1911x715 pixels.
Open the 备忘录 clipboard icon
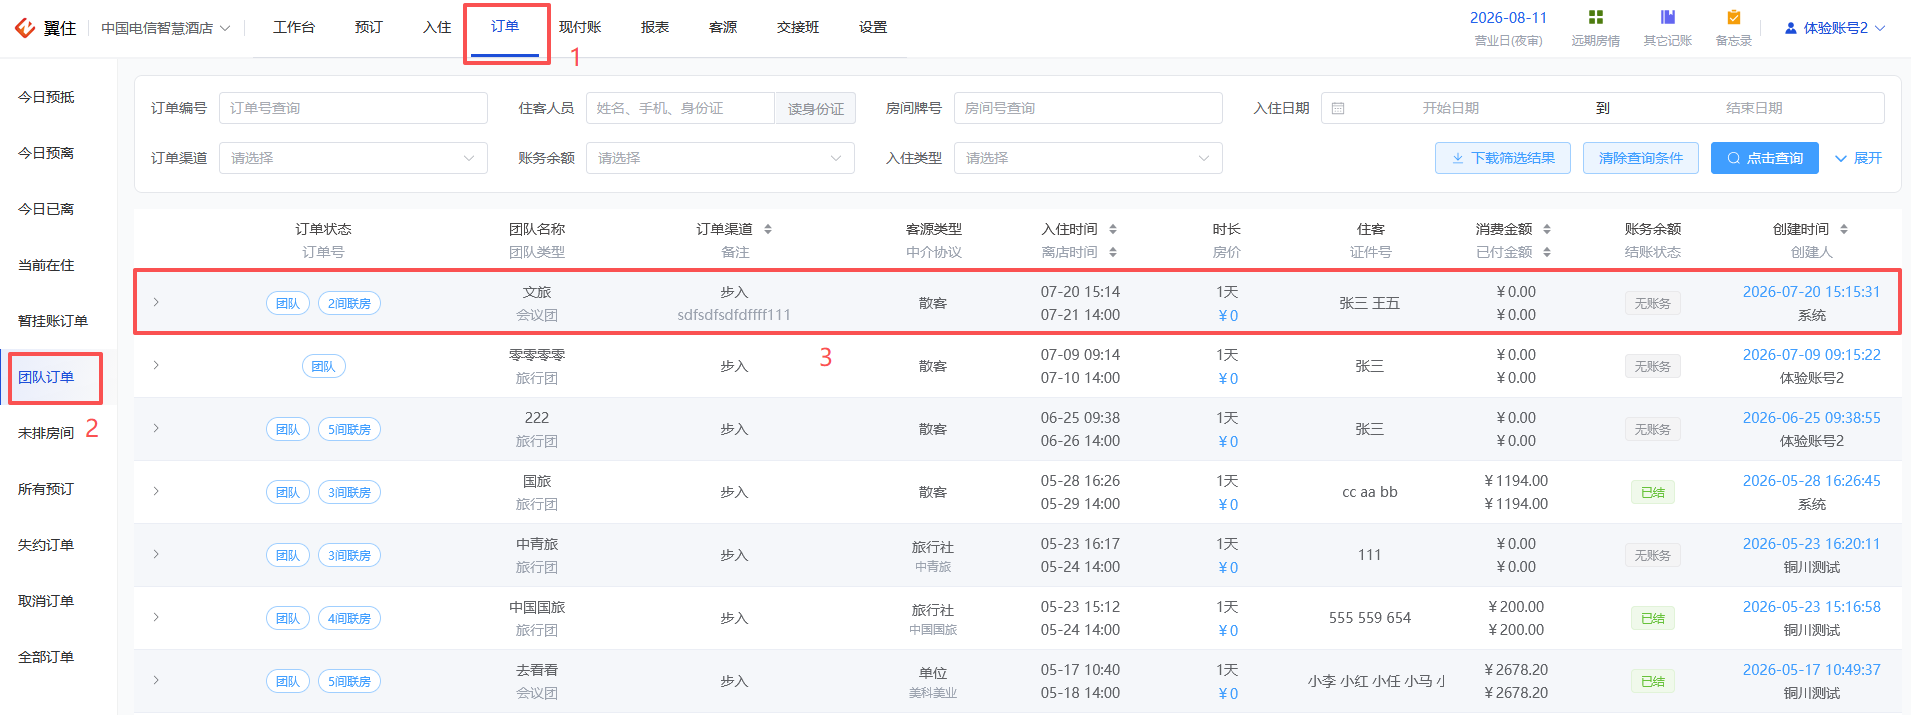click(1734, 17)
